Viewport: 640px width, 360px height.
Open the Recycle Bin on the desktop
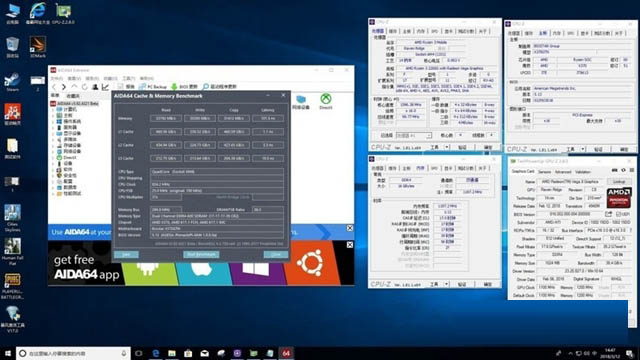pos(12,47)
